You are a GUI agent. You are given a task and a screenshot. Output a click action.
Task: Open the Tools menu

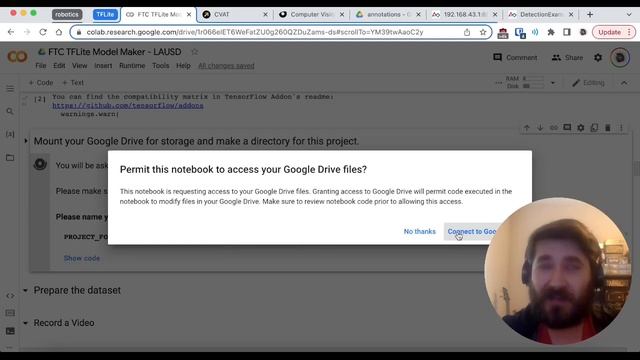160,66
